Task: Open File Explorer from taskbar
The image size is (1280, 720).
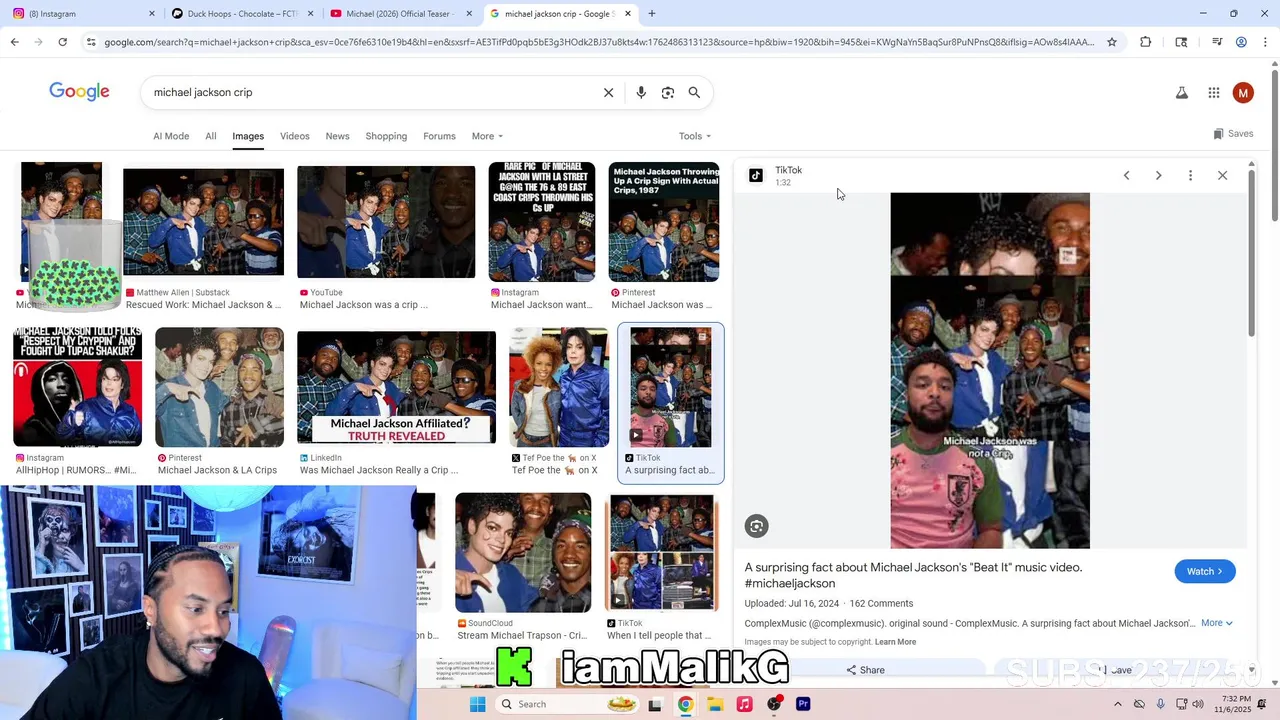Action: 715,704
